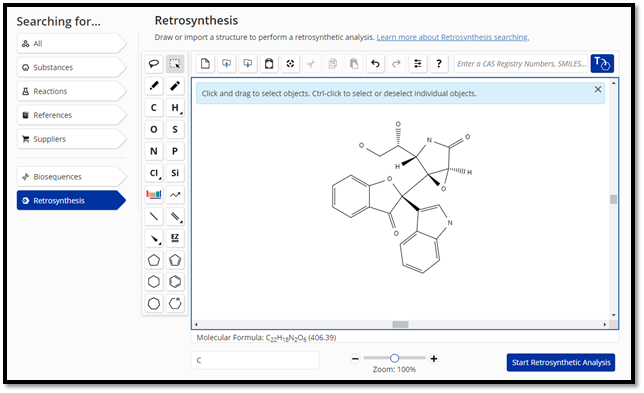The height and width of the screenshot is (393, 644).
Task: Click the export structure file icon
Action: [248, 64]
